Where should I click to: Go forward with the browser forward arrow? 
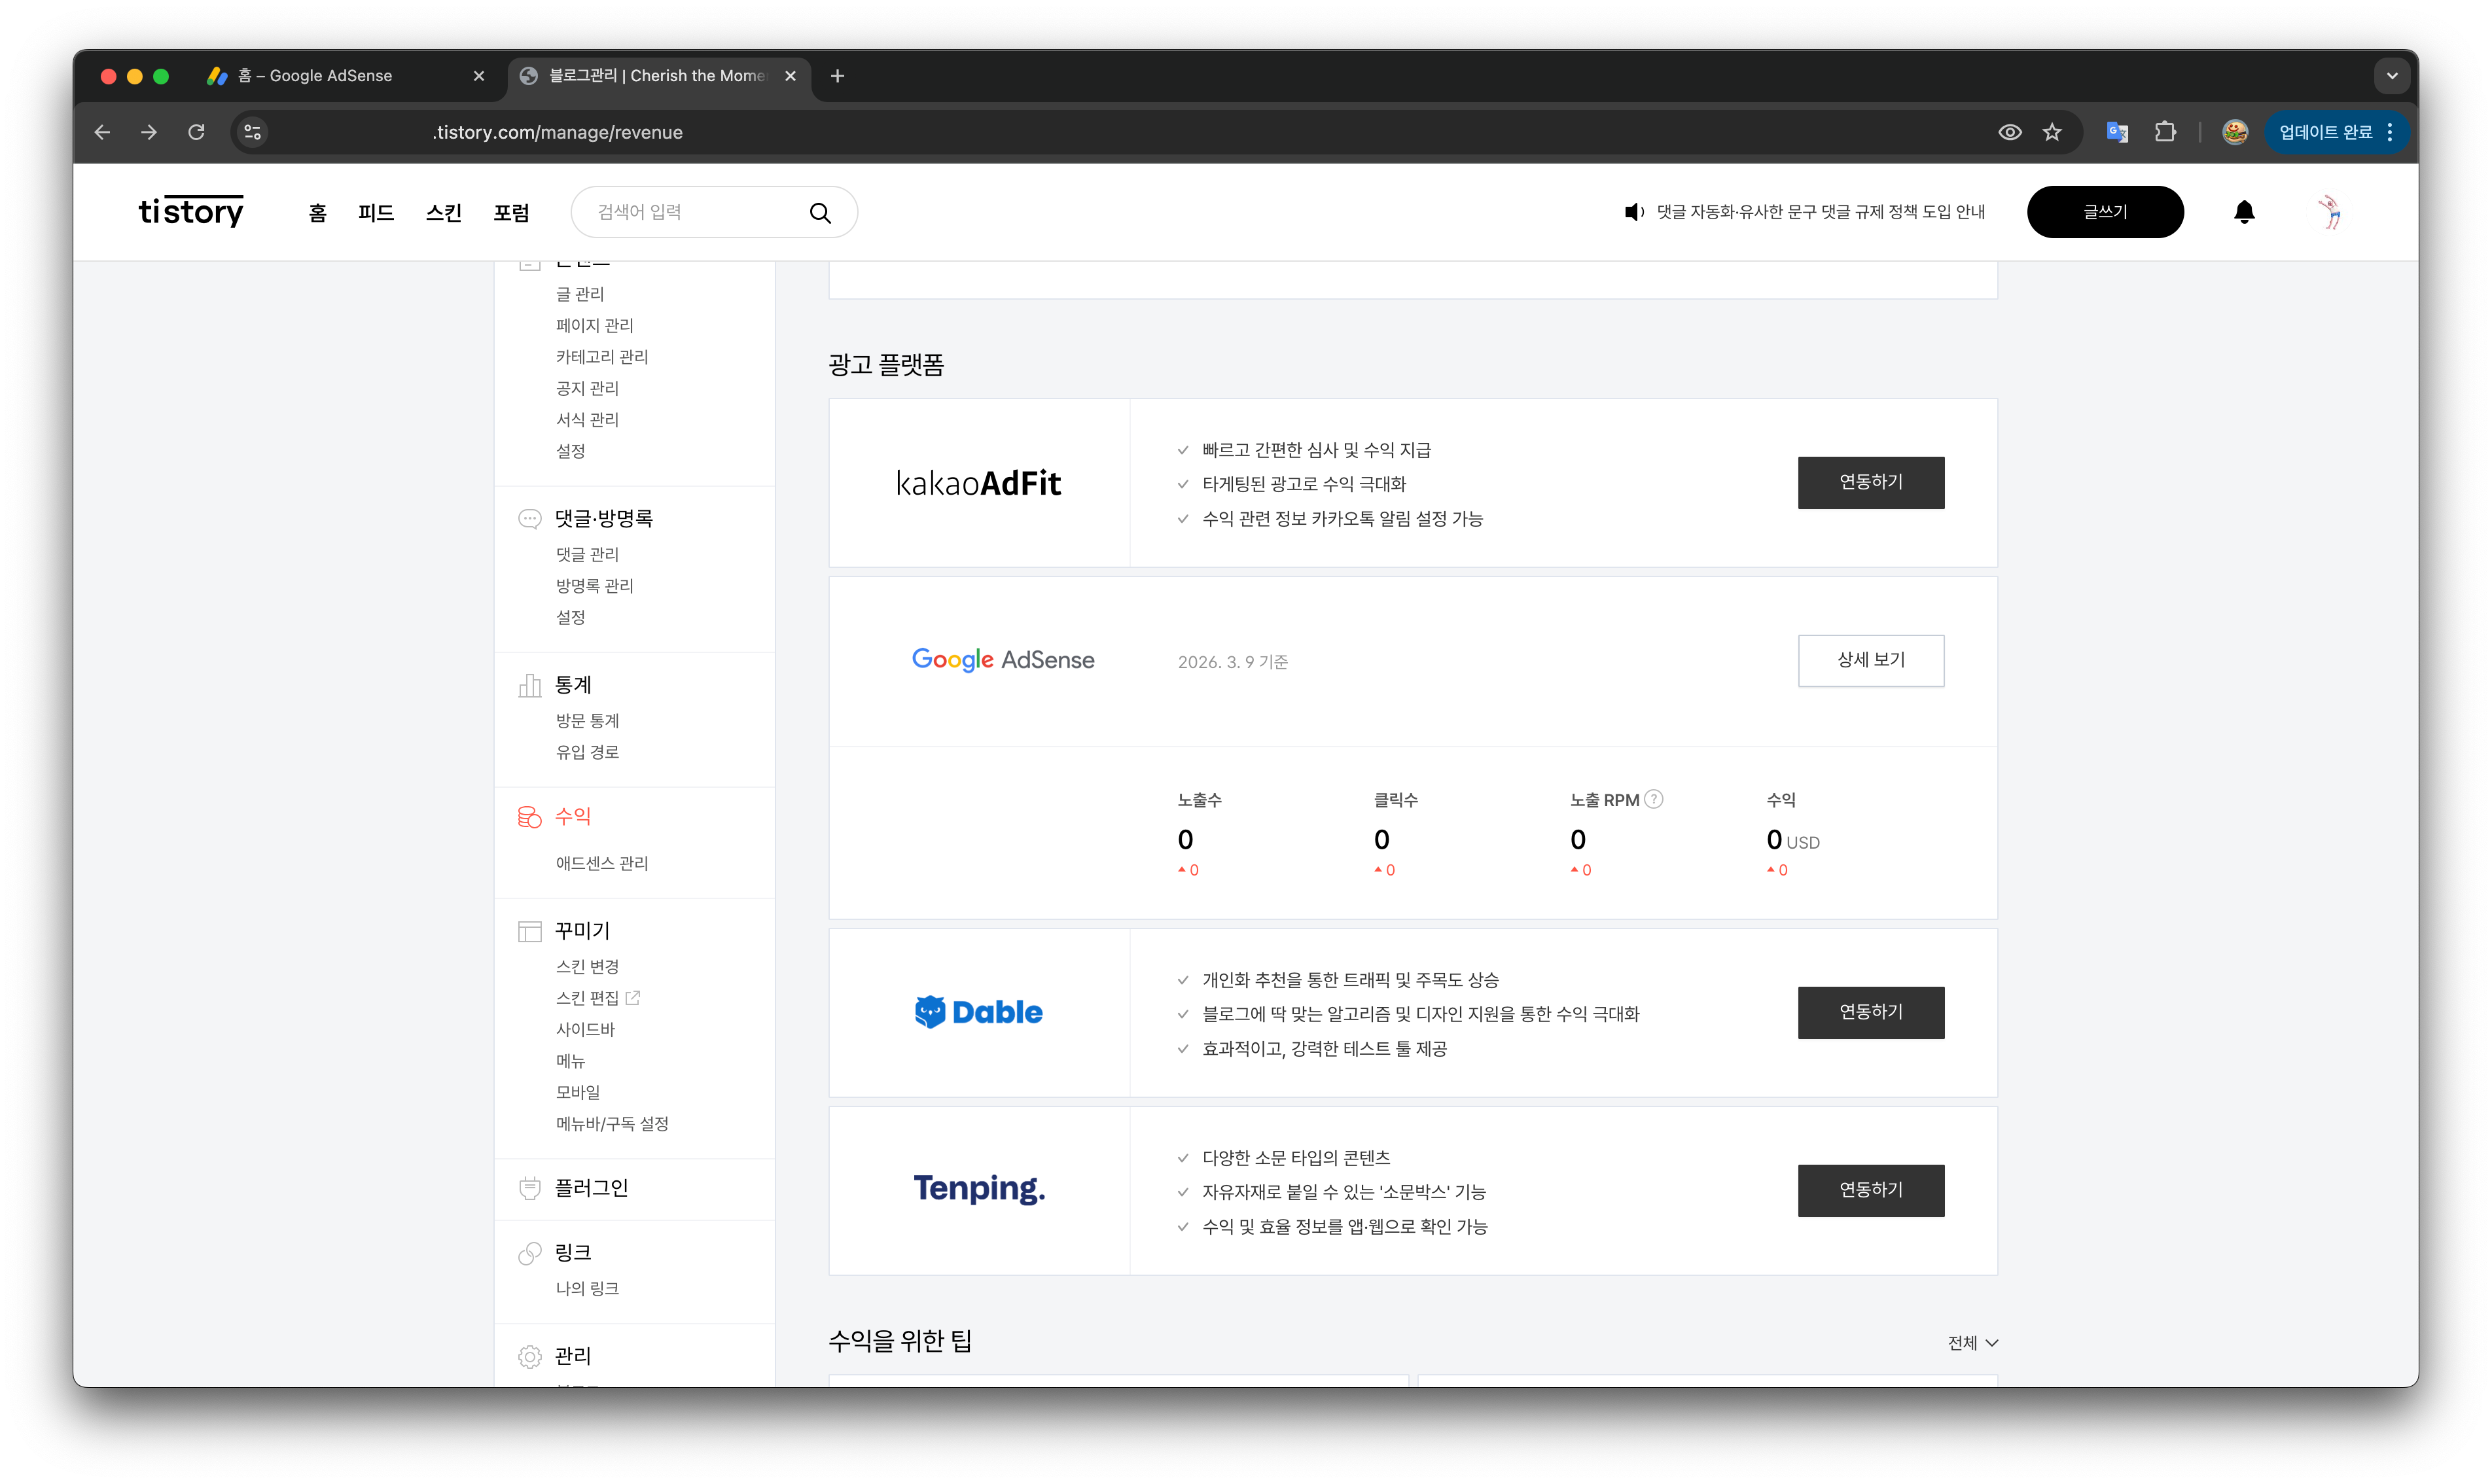(x=149, y=132)
